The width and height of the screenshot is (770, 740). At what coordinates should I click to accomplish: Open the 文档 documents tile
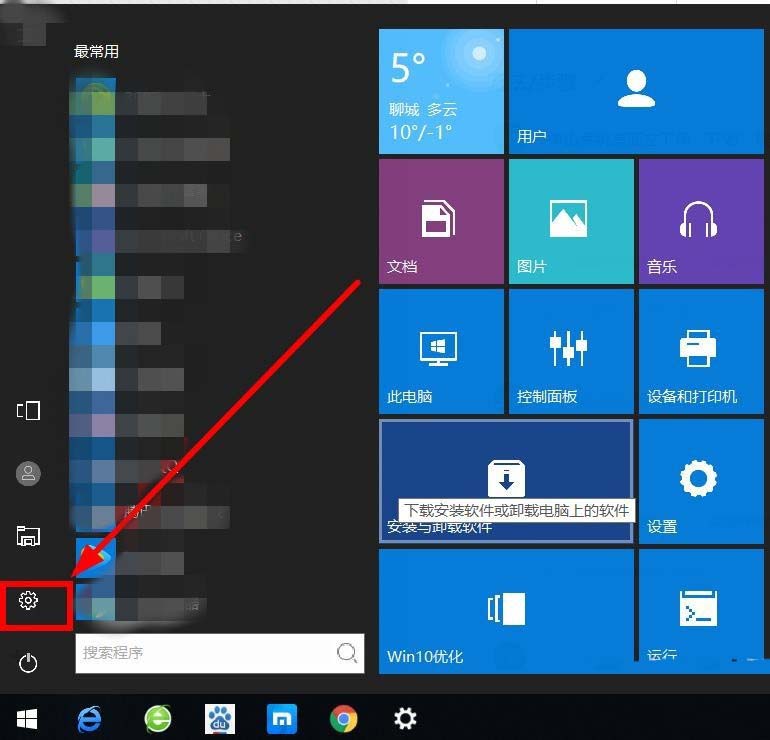pos(441,221)
